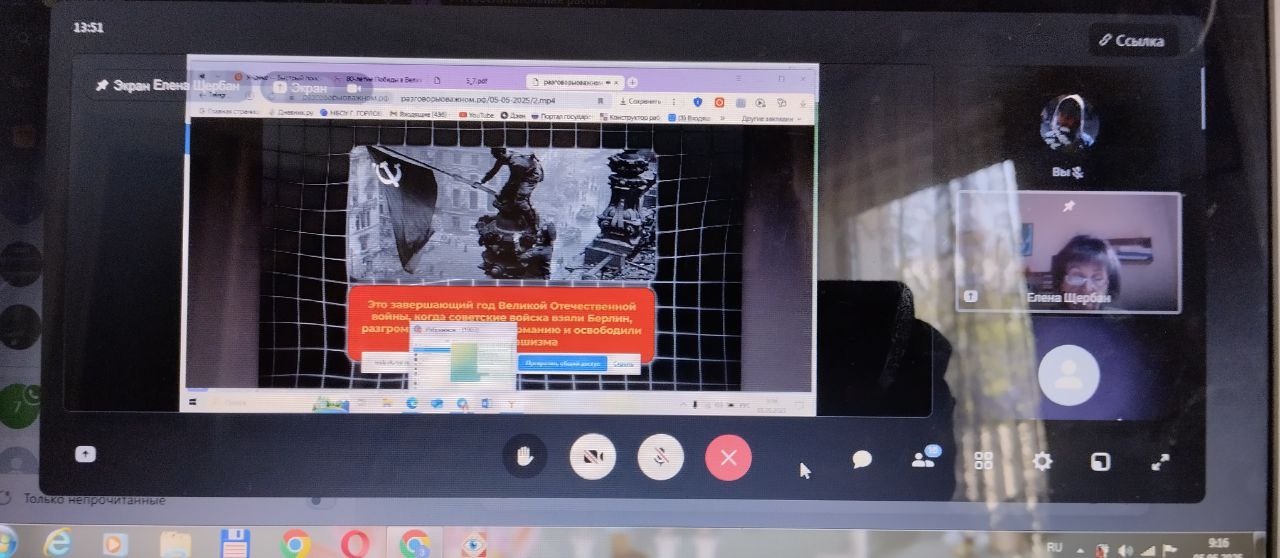Open the media player taskbar icon

[115, 544]
